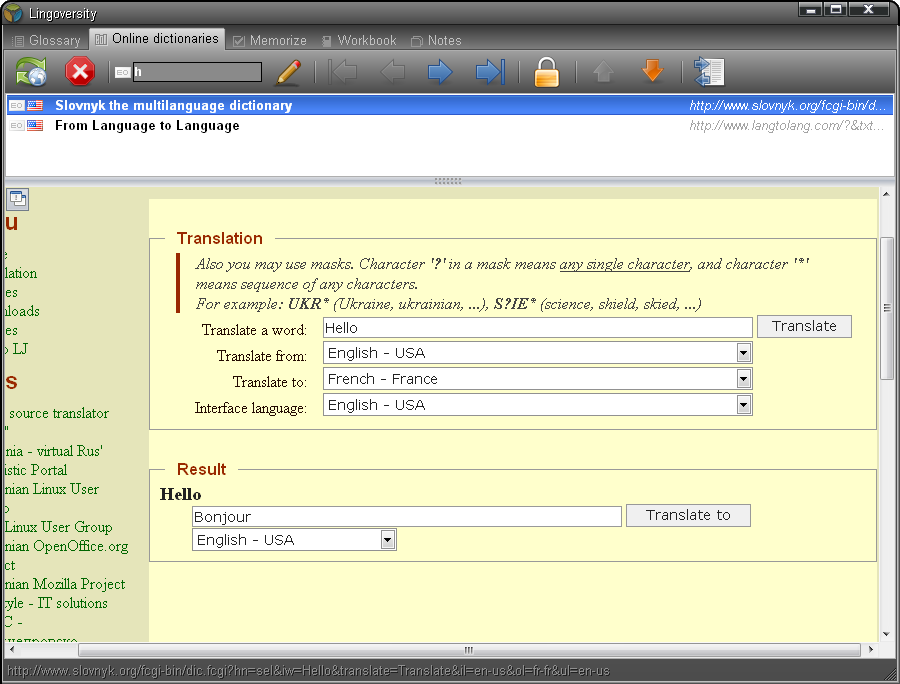900x684 pixels.
Task: Open the result language dropdown under Bonjour
Action: pos(388,538)
